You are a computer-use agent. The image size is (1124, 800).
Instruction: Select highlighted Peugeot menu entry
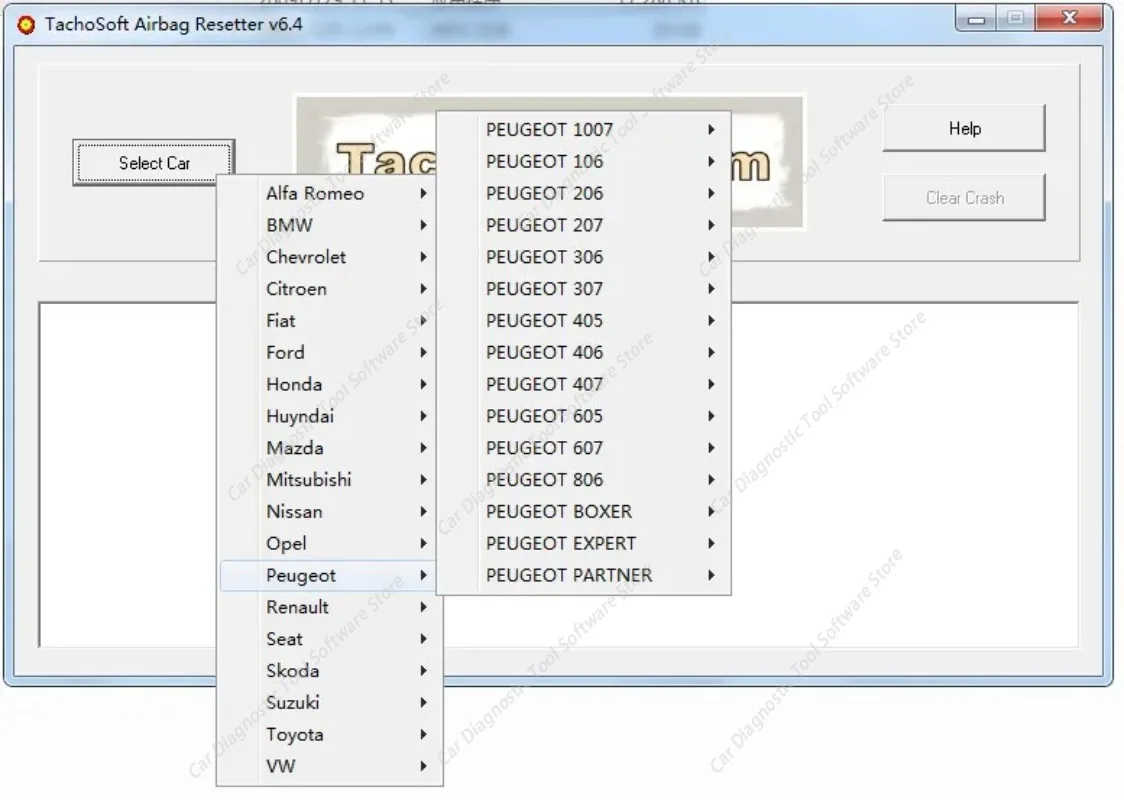coord(328,575)
